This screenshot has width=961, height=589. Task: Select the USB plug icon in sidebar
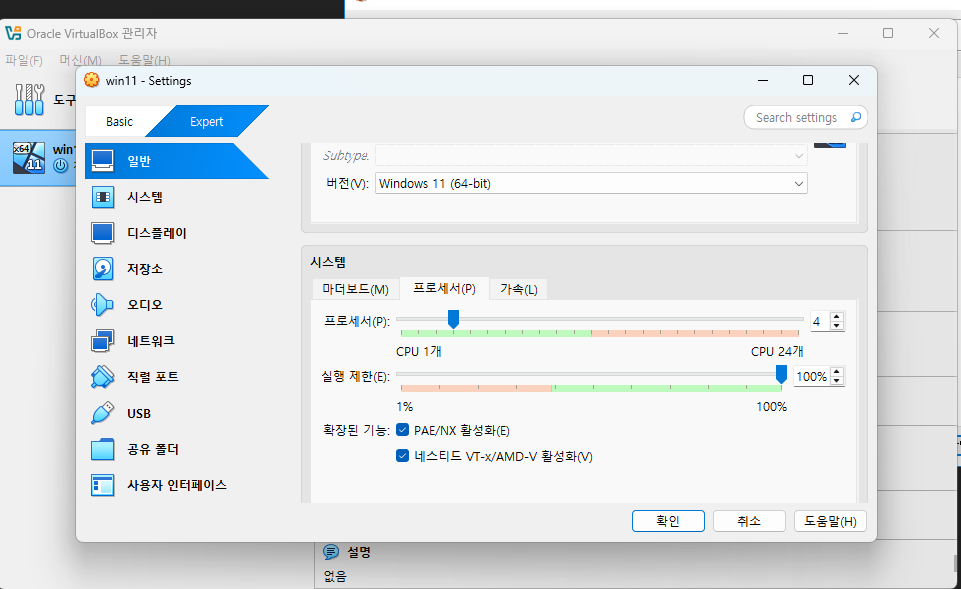click(102, 413)
